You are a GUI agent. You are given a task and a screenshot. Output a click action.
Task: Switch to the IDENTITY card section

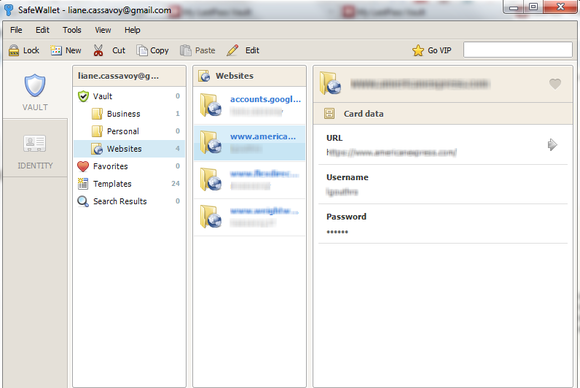pyautogui.click(x=35, y=149)
